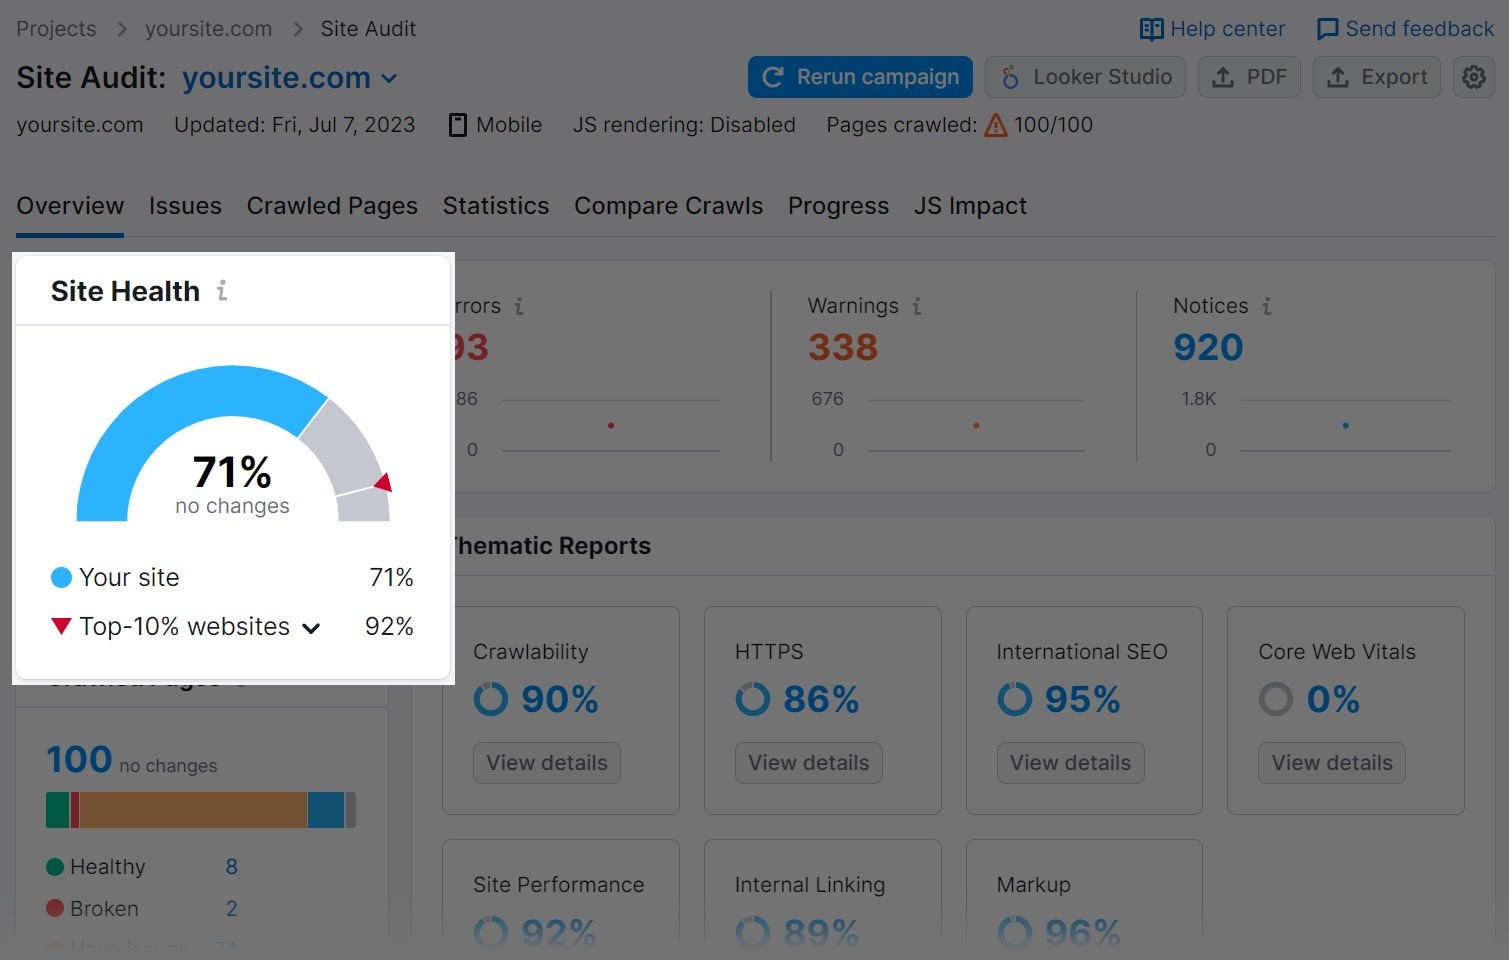1509x960 pixels.
Task: Expand the yoursite.com project dropdown
Action: (390, 79)
